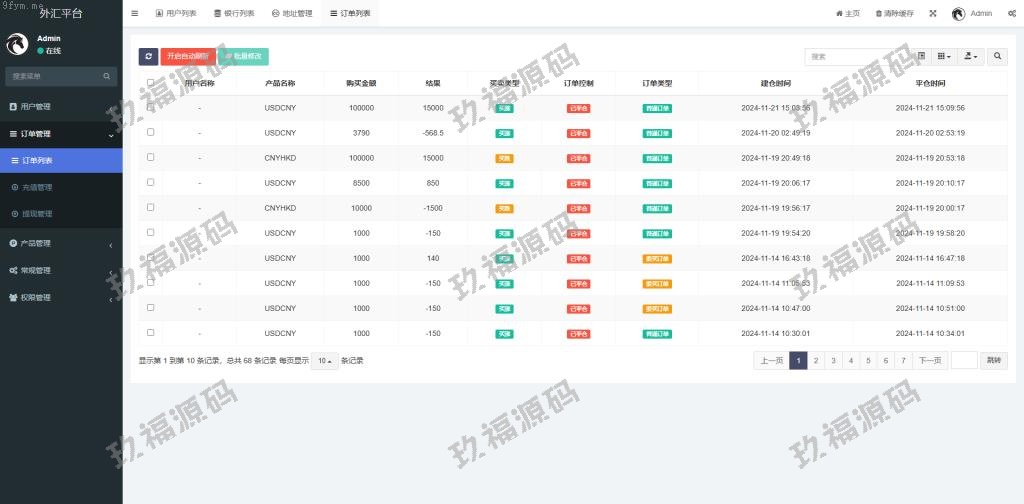Toggle the card view icon button
The image size is (1024, 504).
pos(922,57)
